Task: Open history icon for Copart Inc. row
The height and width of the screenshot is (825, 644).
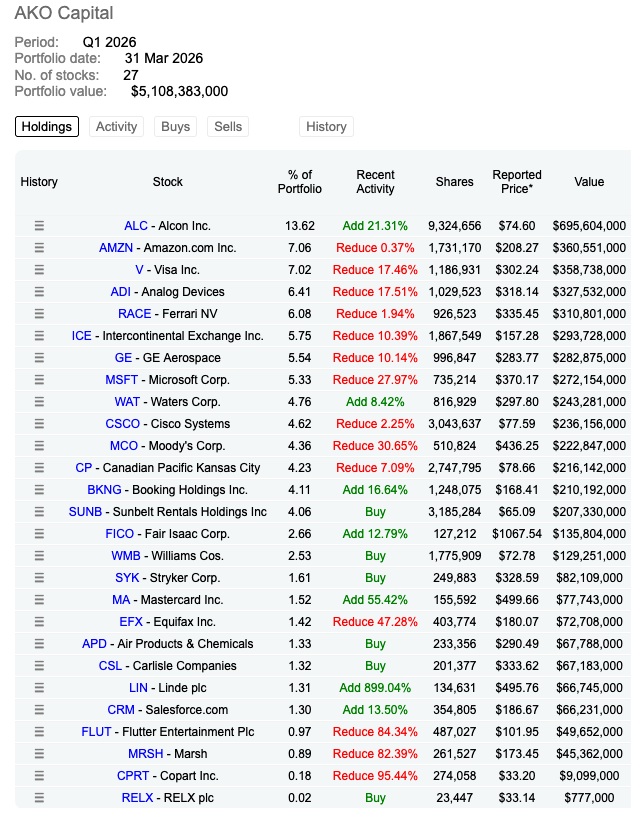Action: click(x=39, y=776)
